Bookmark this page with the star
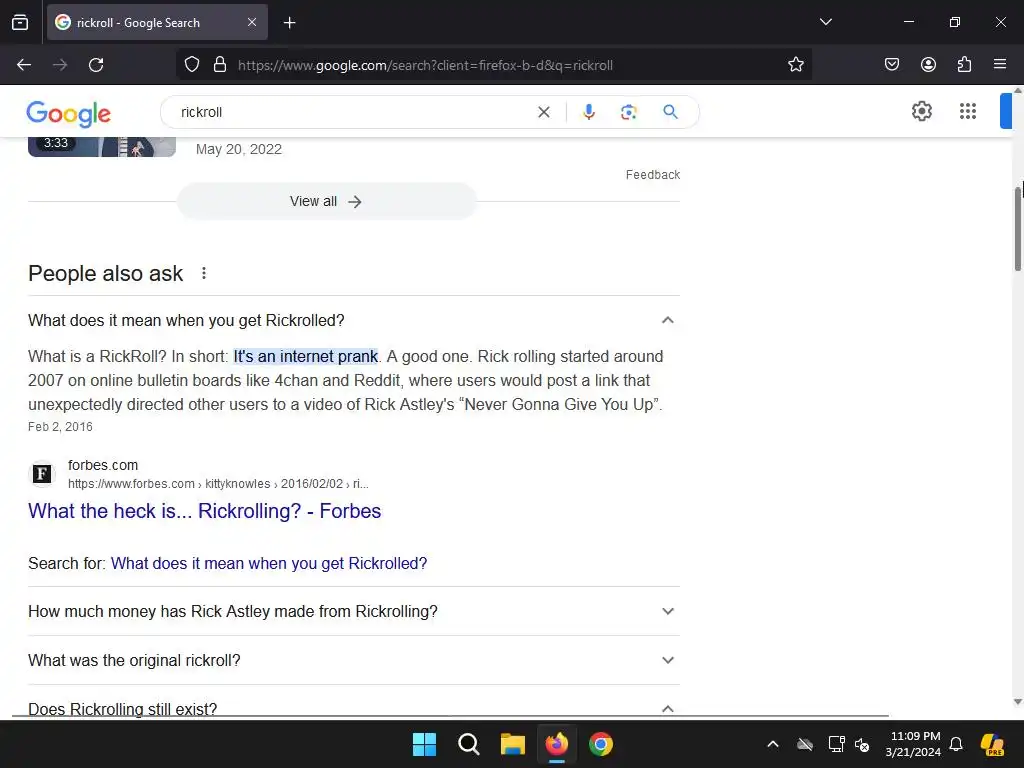1024x768 pixels. pos(795,65)
